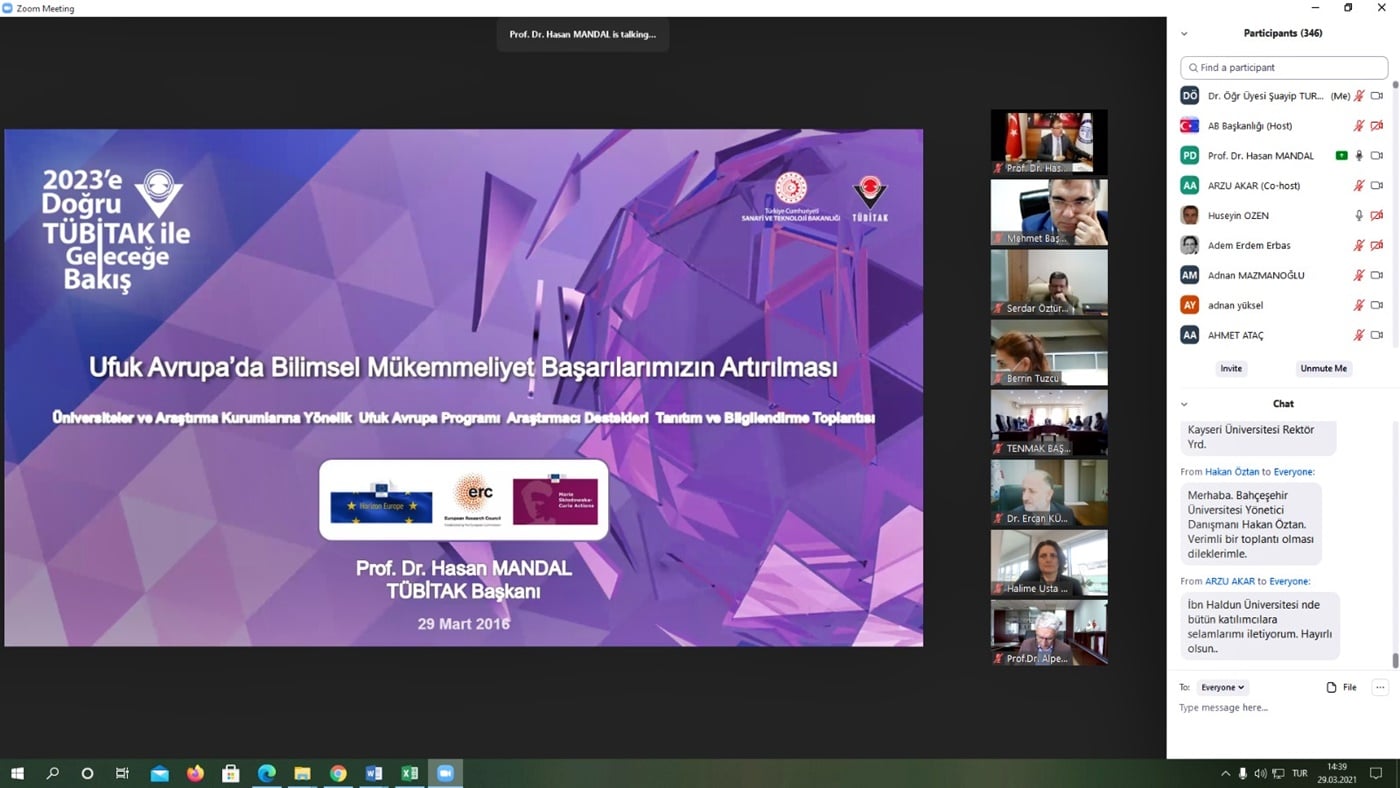This screenshot has height=788, width=1400.
Task: Open Firefox from the taskbar
Action: click(195, 773)
